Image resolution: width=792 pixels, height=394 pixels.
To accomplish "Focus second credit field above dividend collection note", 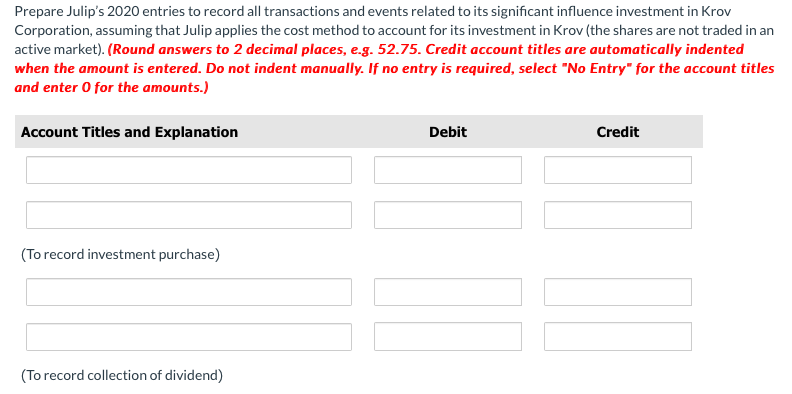I will click(x=618, y=337).
